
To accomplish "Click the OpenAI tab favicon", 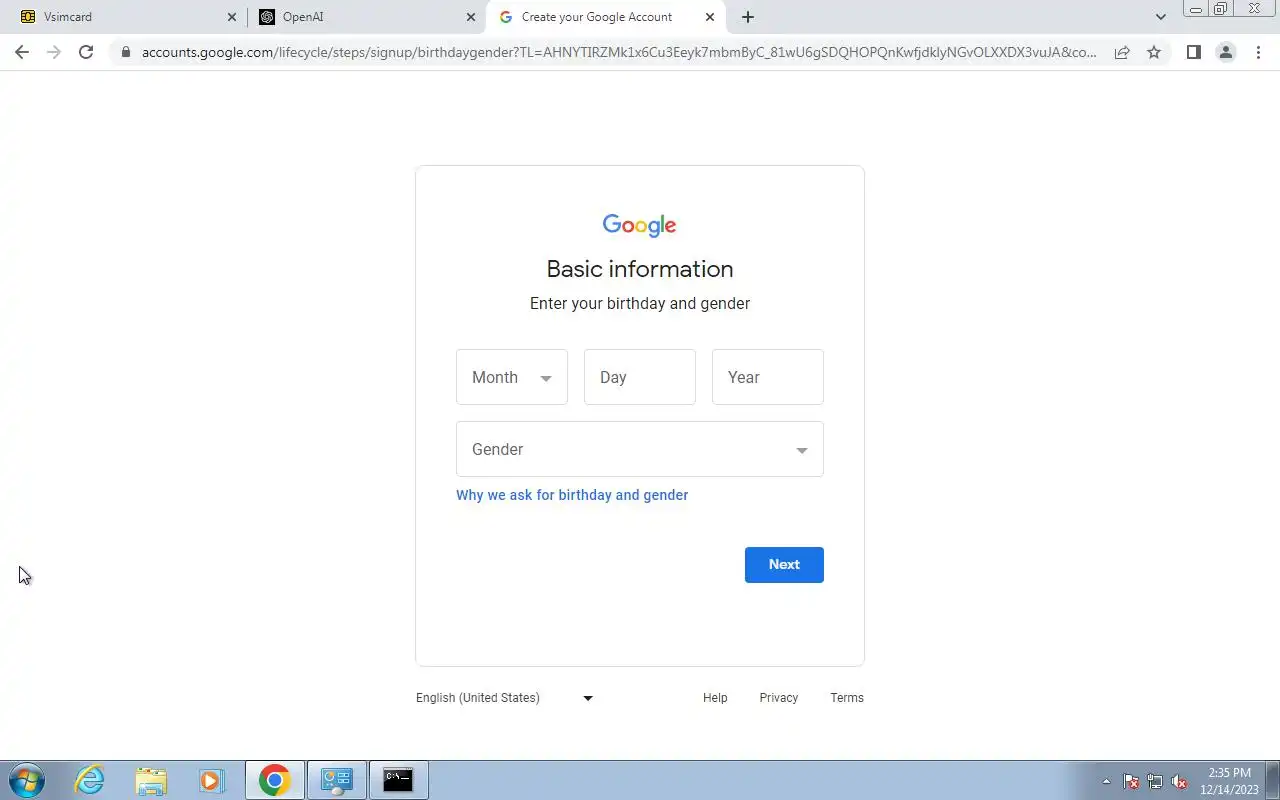I will (x=266, y=17).
